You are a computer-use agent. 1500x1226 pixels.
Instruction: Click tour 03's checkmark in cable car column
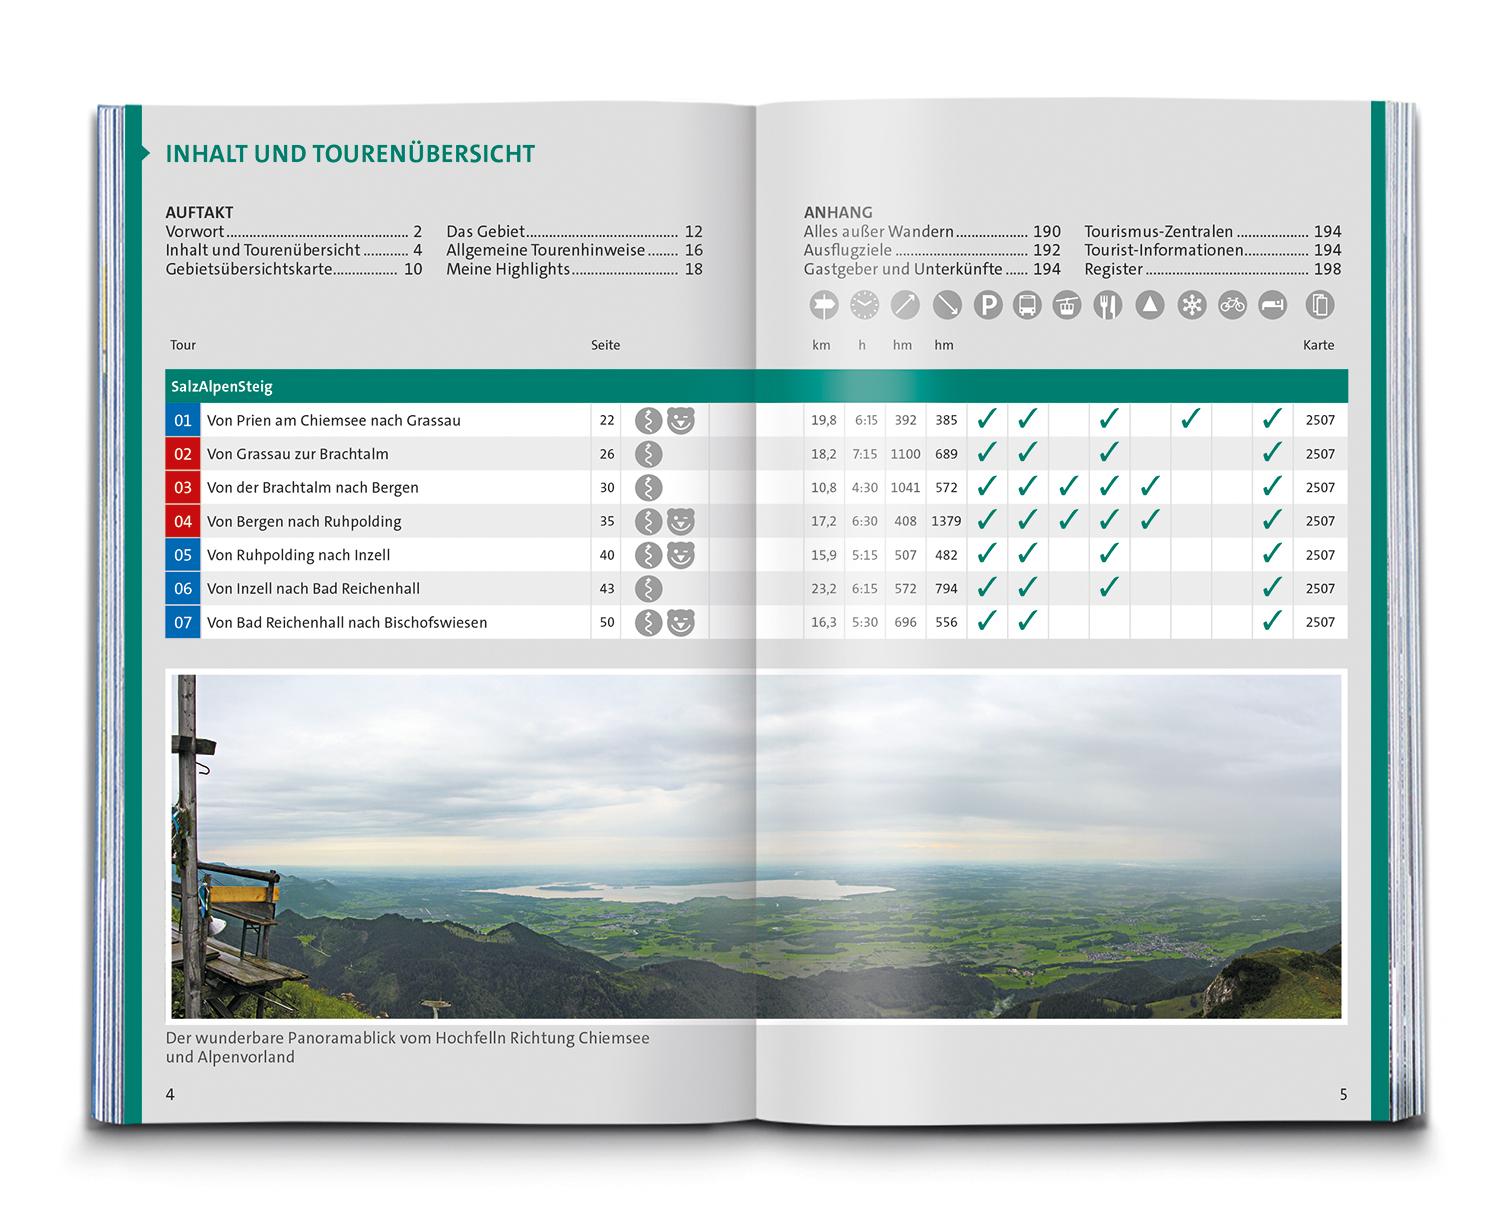[x=1068, y=487]
